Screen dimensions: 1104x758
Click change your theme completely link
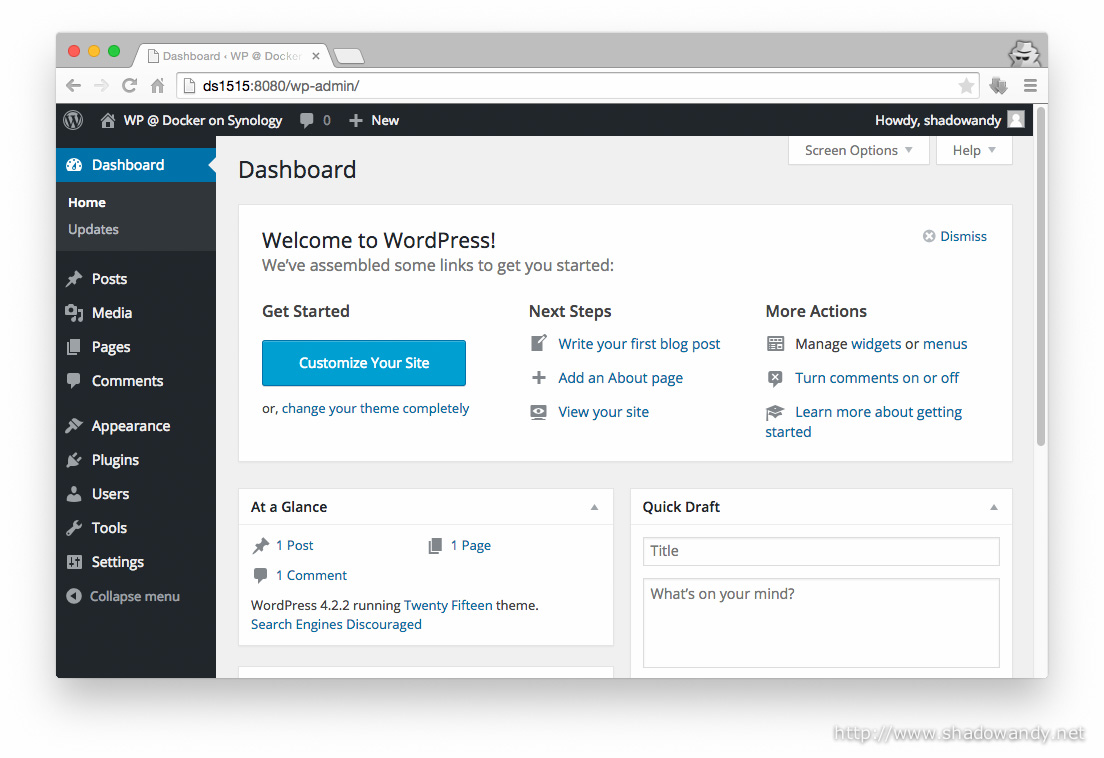point(375,409)
